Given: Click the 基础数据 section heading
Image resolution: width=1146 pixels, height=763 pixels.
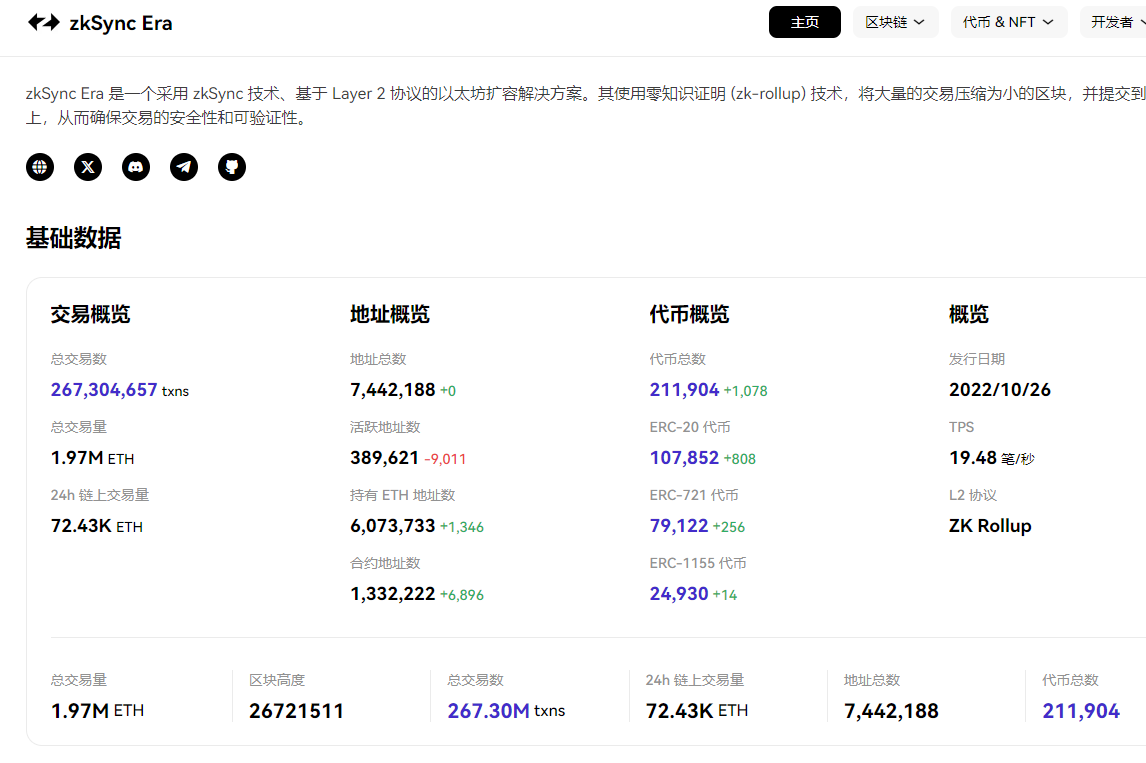Looking at the screenshot, I should (73, 238).
